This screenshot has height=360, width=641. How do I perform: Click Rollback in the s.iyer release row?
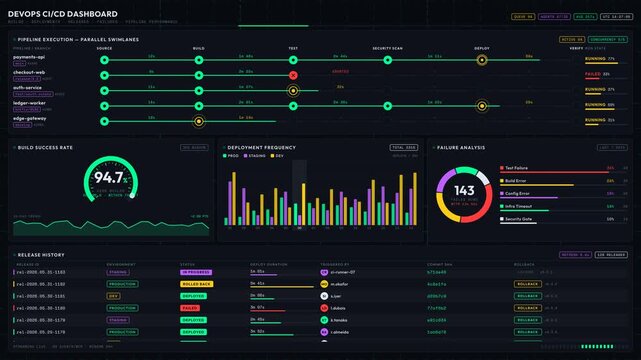pyautogui.click(x=528, y=296)
